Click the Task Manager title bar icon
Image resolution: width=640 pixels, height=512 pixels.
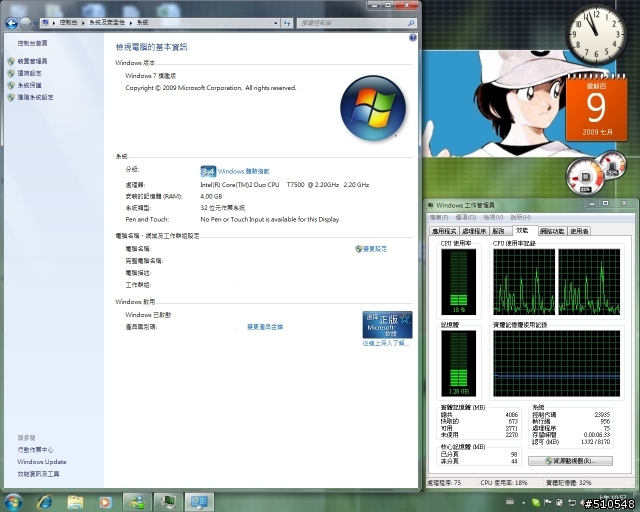point(431,205)
